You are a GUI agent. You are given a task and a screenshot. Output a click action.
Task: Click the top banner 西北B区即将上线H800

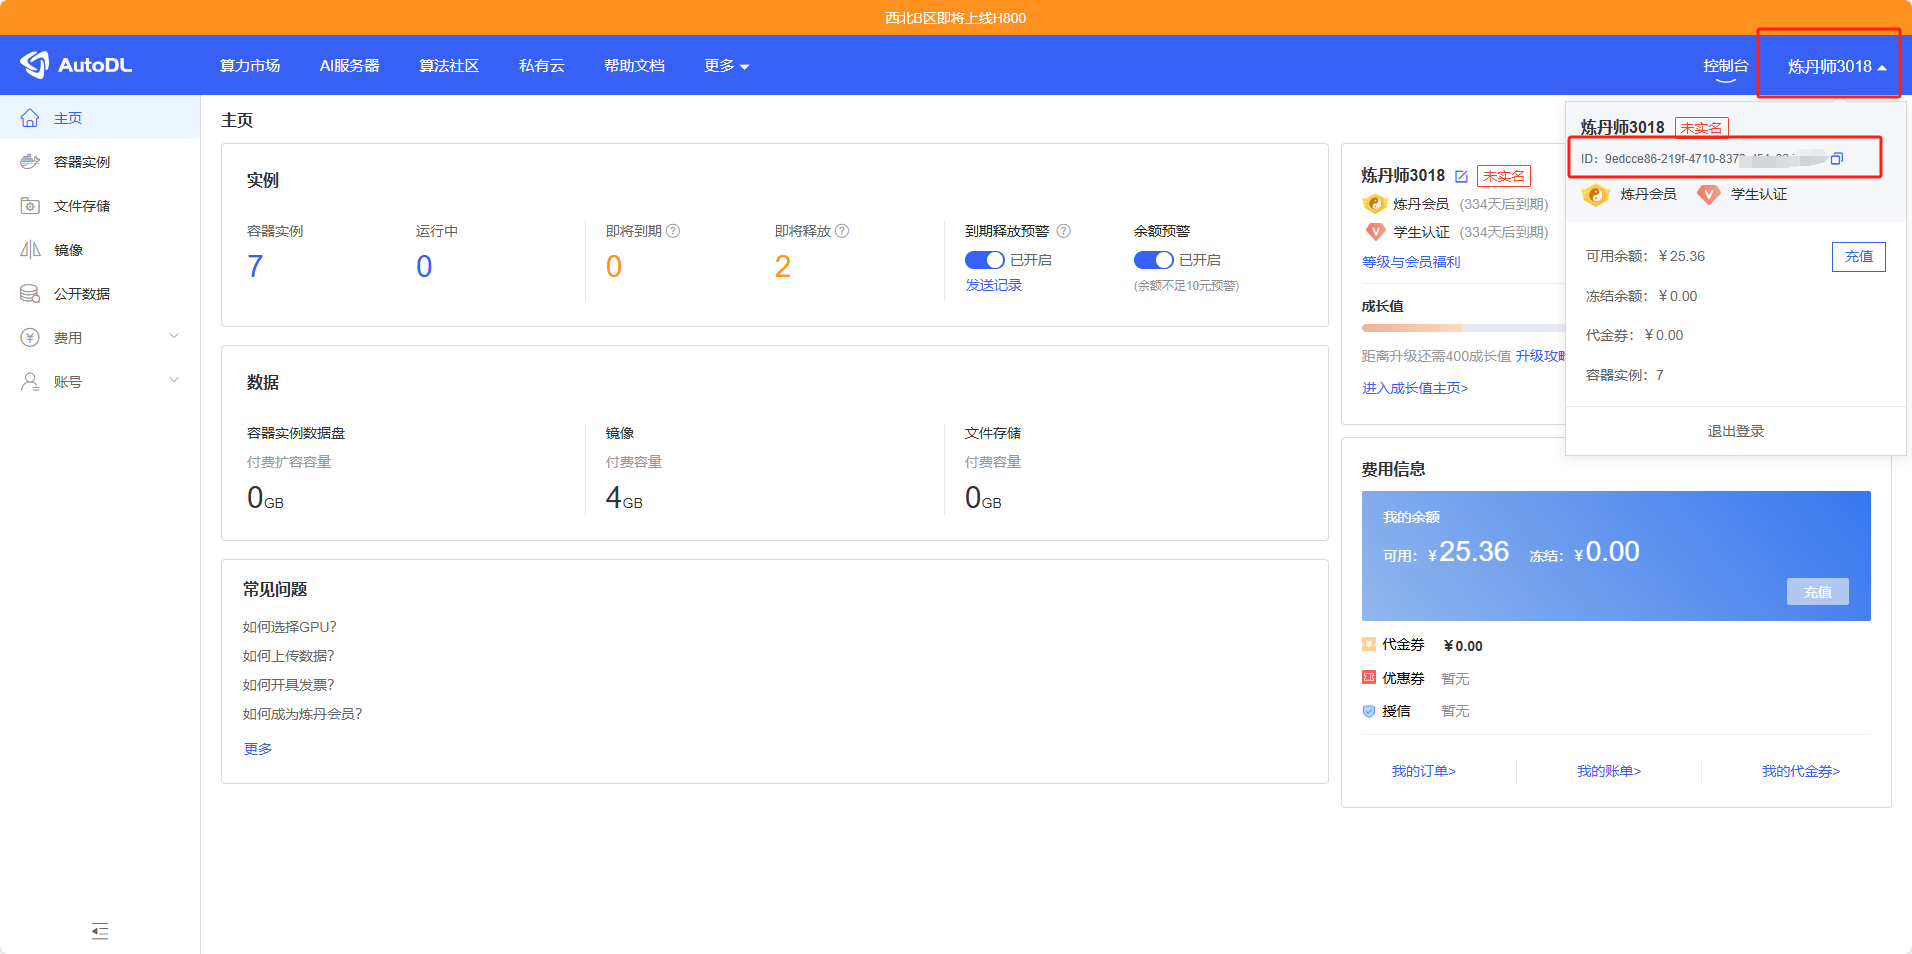(955, 18)
